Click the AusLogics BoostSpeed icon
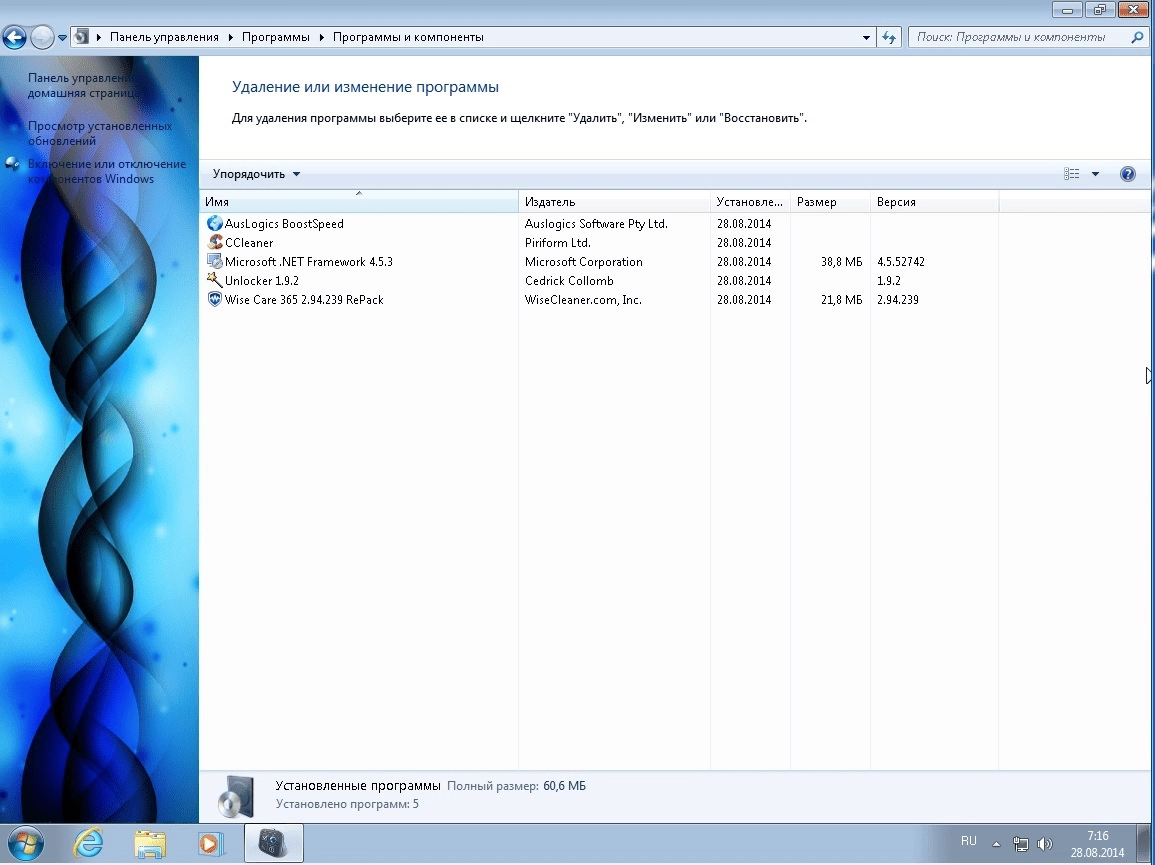The width and height of the screenshot is (1155, 865). click(214, 223)
